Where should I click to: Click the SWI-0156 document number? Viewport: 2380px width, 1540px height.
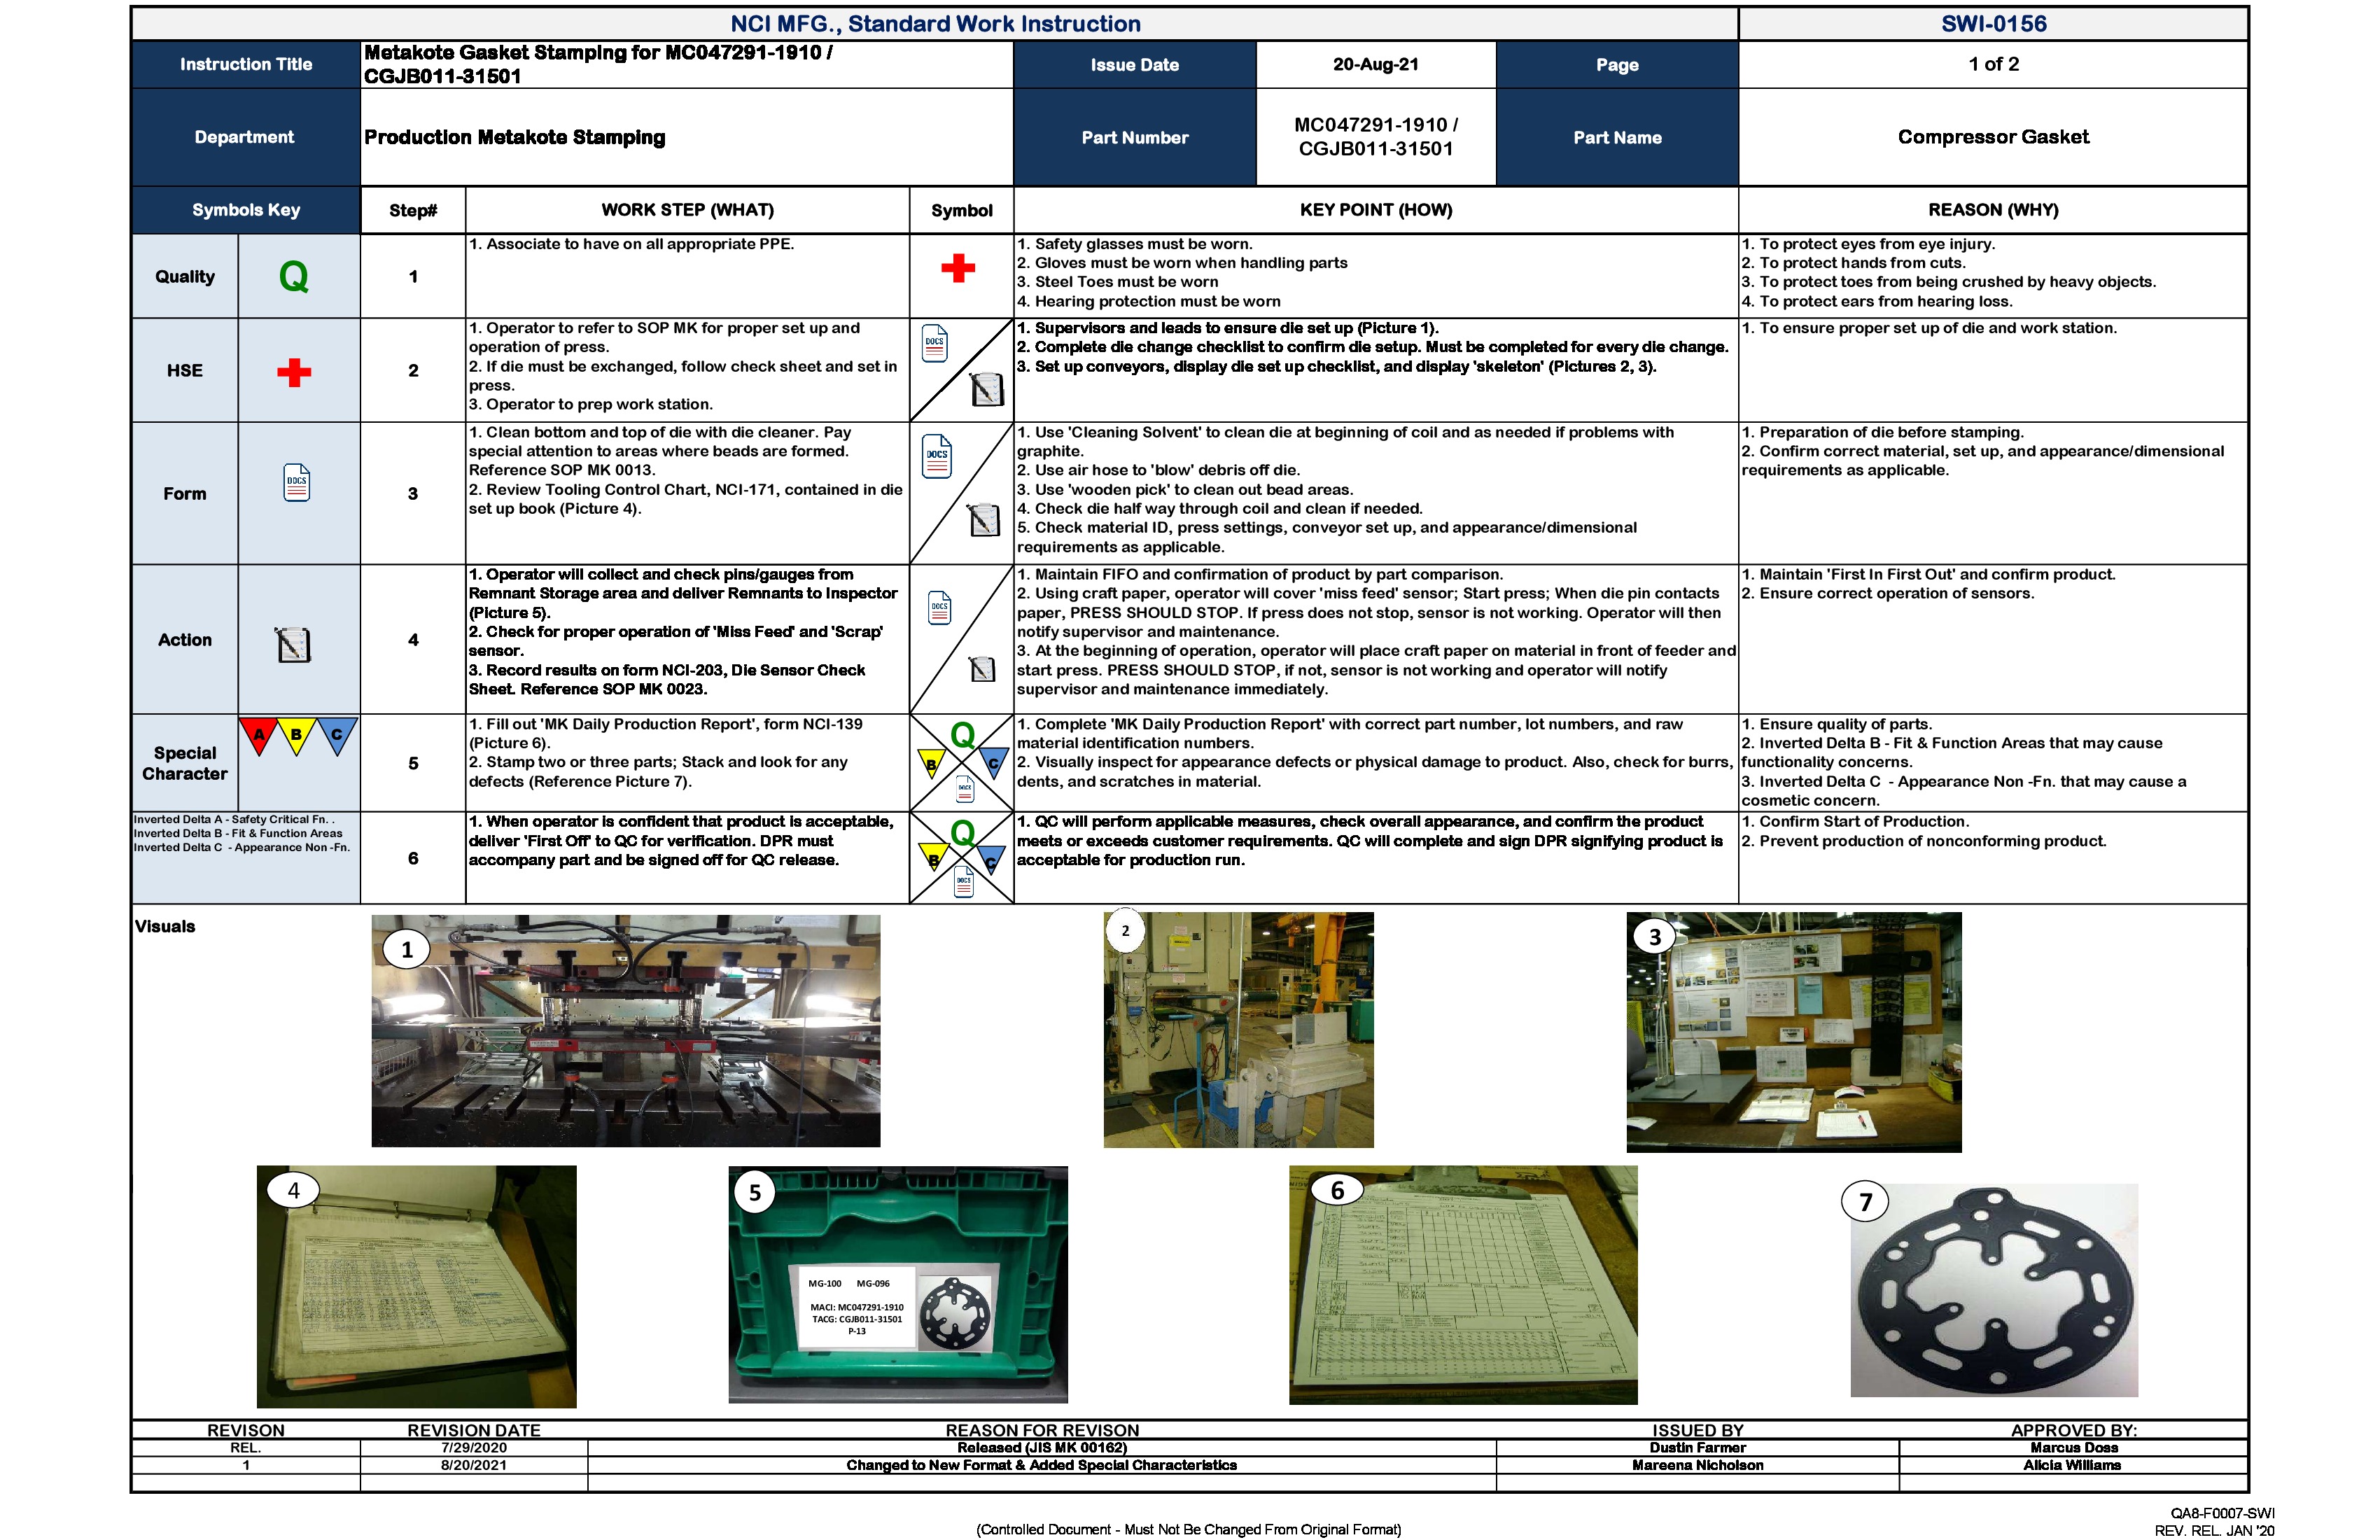tap(1994, 22)
